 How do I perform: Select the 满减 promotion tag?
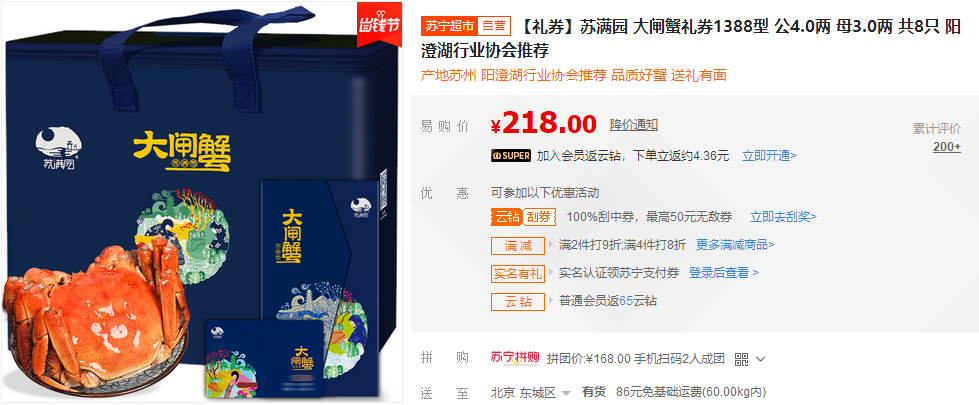[x=518, y=245]
